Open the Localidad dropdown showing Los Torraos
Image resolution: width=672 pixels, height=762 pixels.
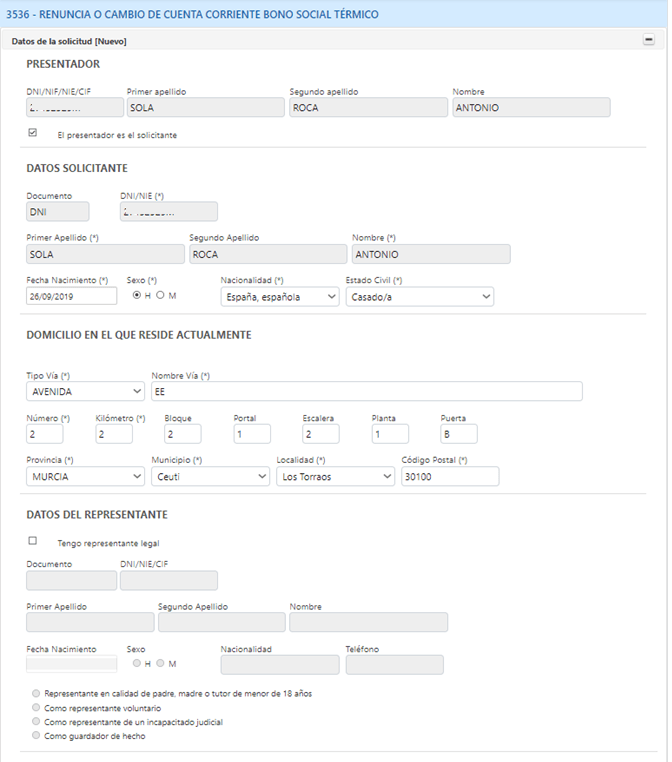pyautogui.click(x=335, y=476)
